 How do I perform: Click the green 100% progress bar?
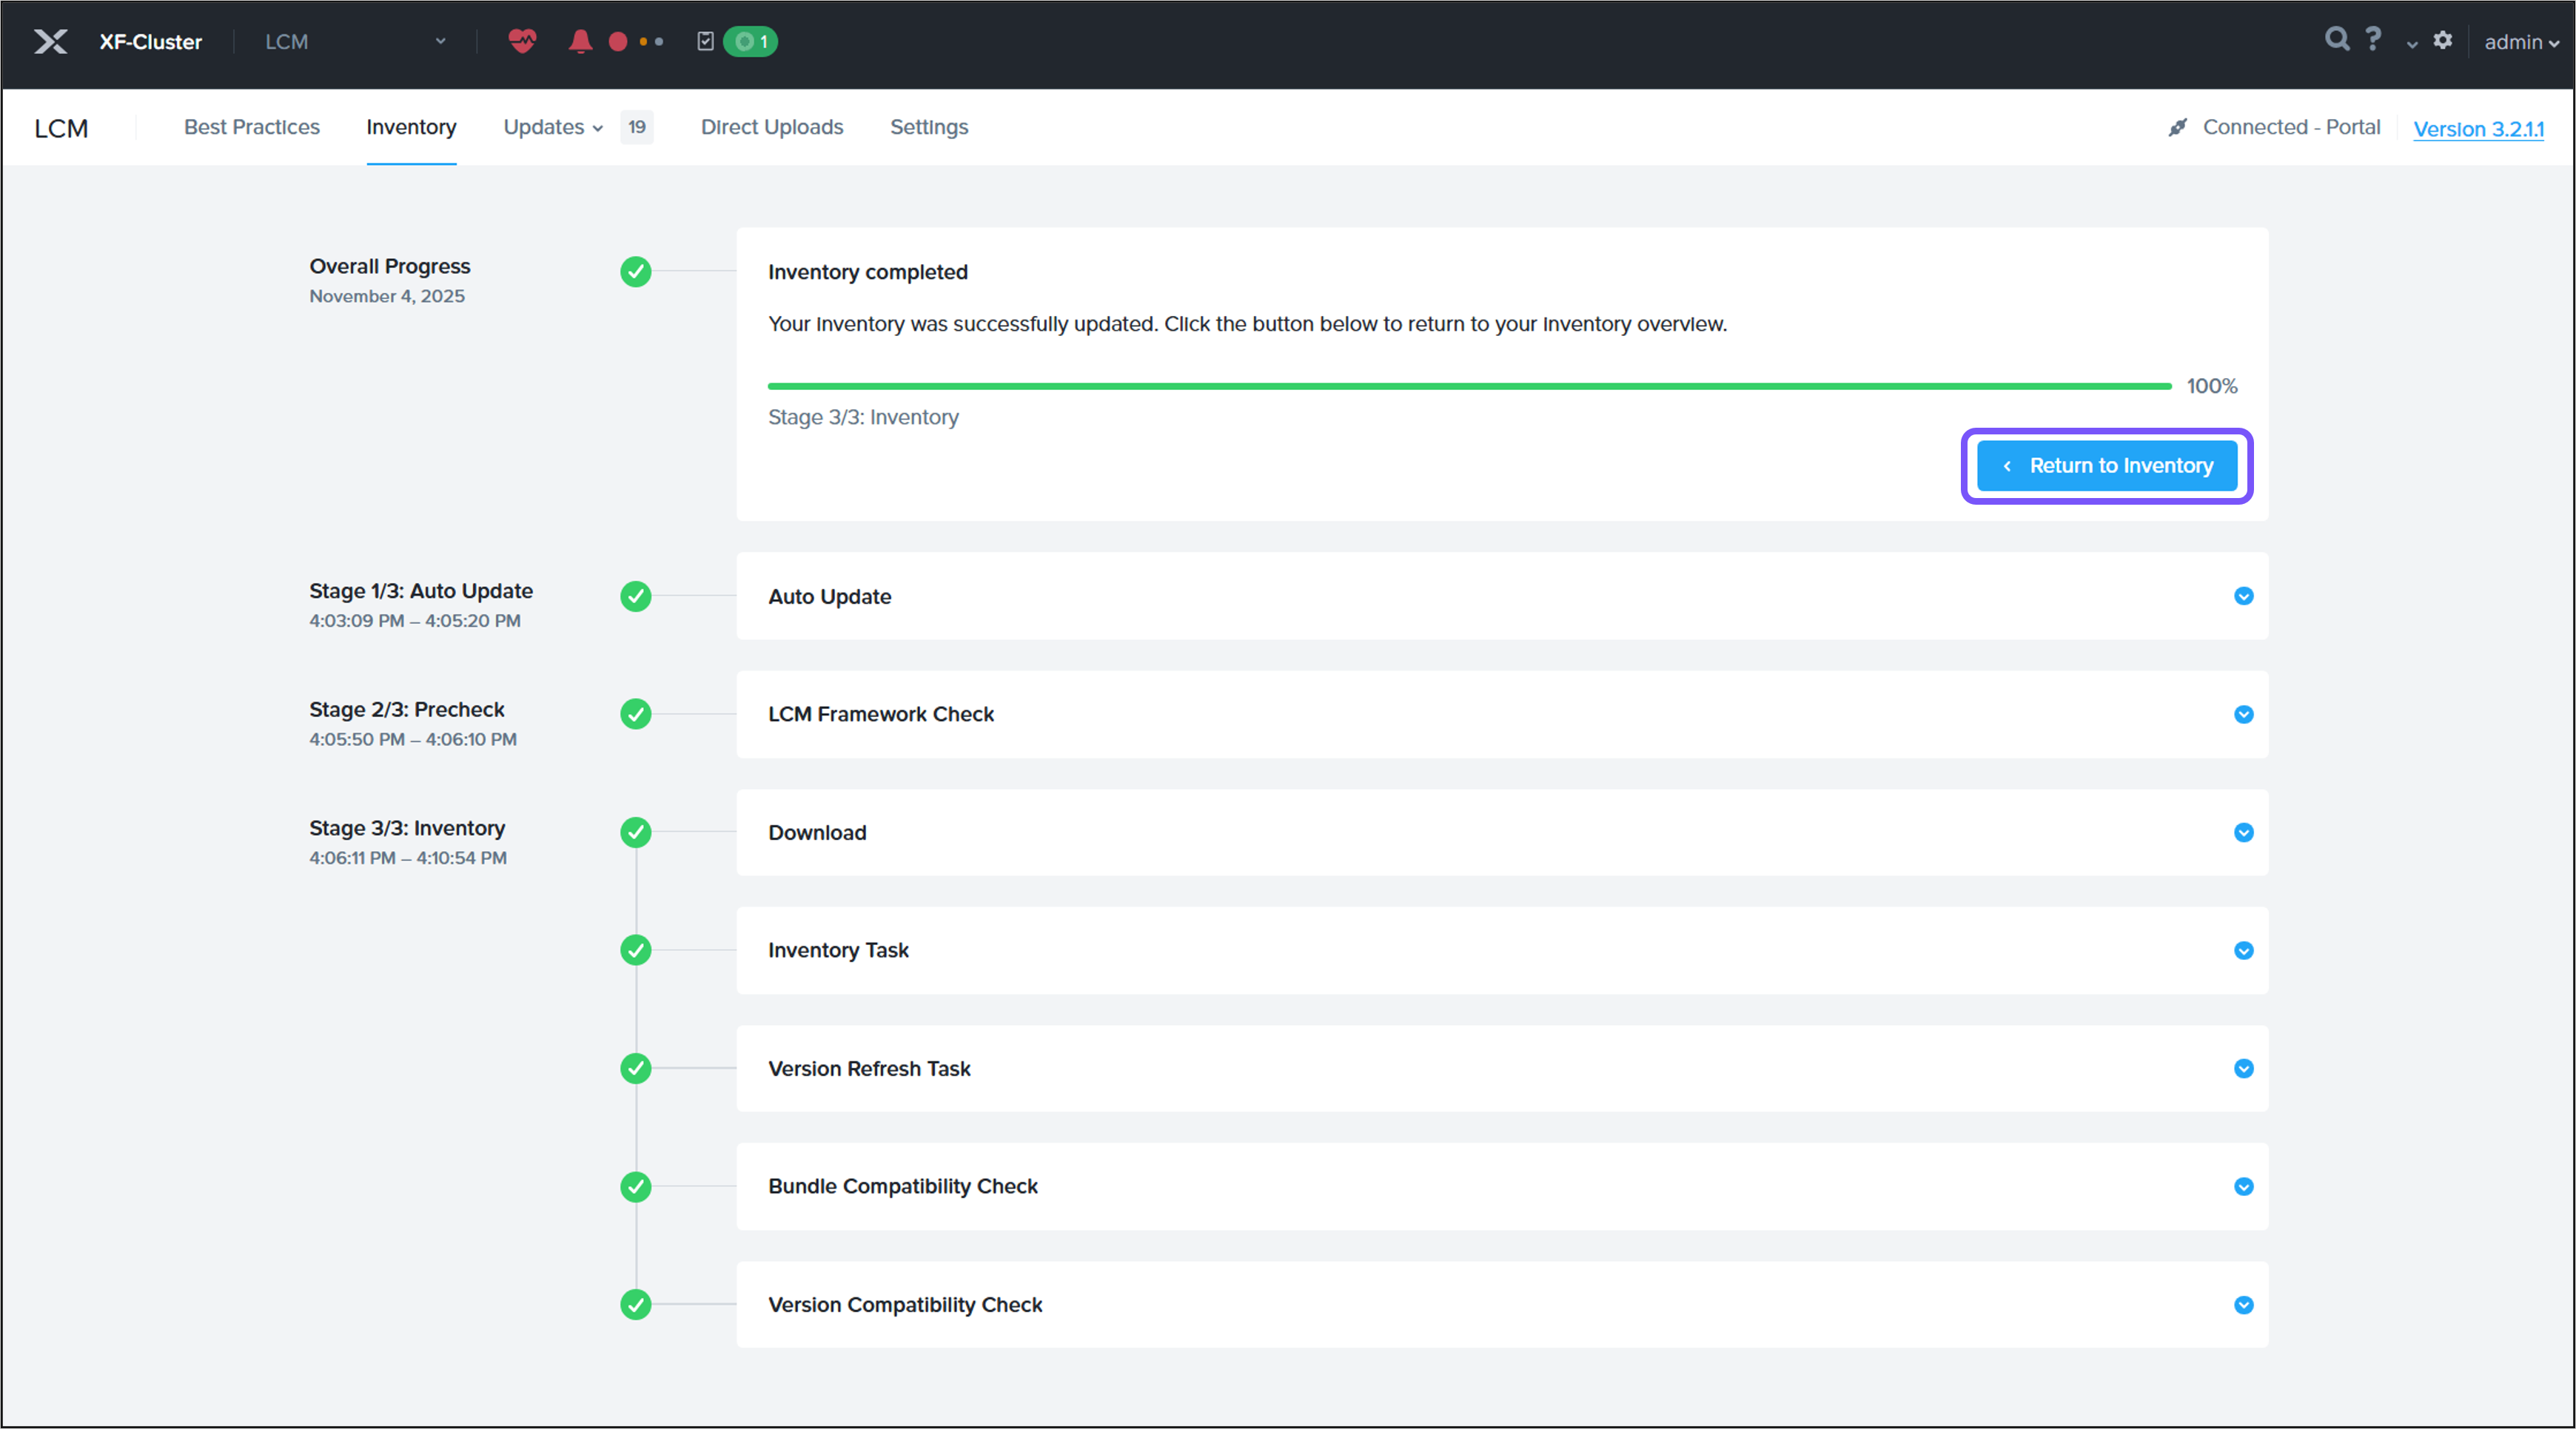[x=1468, y=386]
